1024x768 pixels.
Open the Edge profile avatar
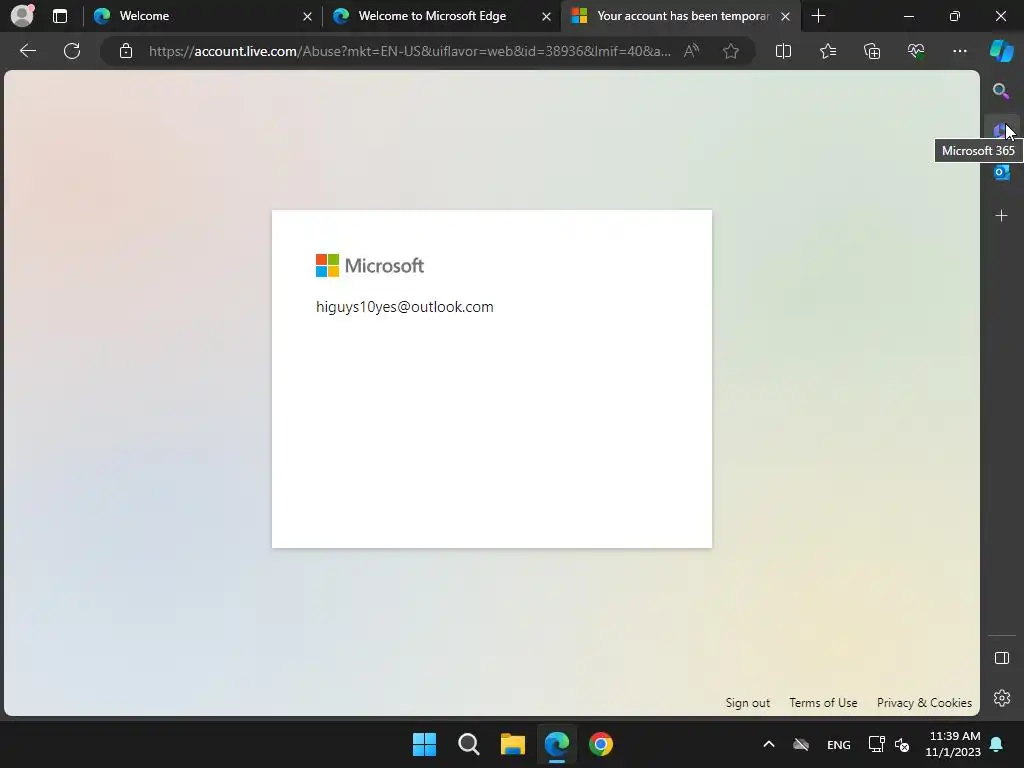[x=22, y=16]
